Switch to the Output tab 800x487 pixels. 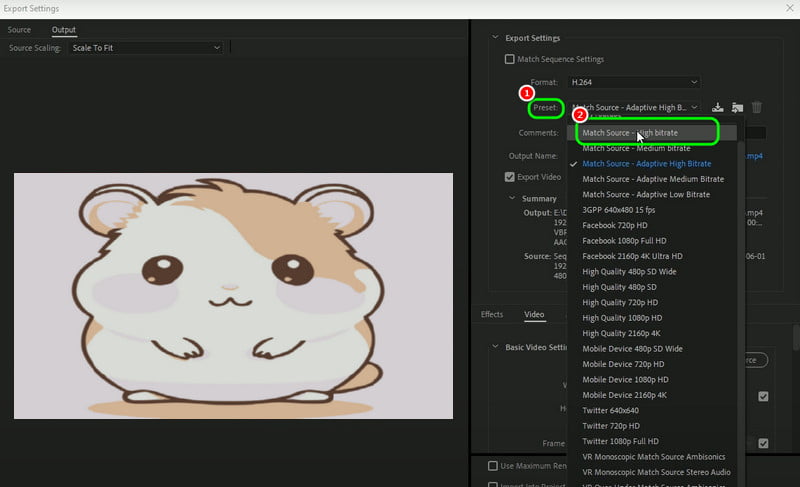click(64, 30)
